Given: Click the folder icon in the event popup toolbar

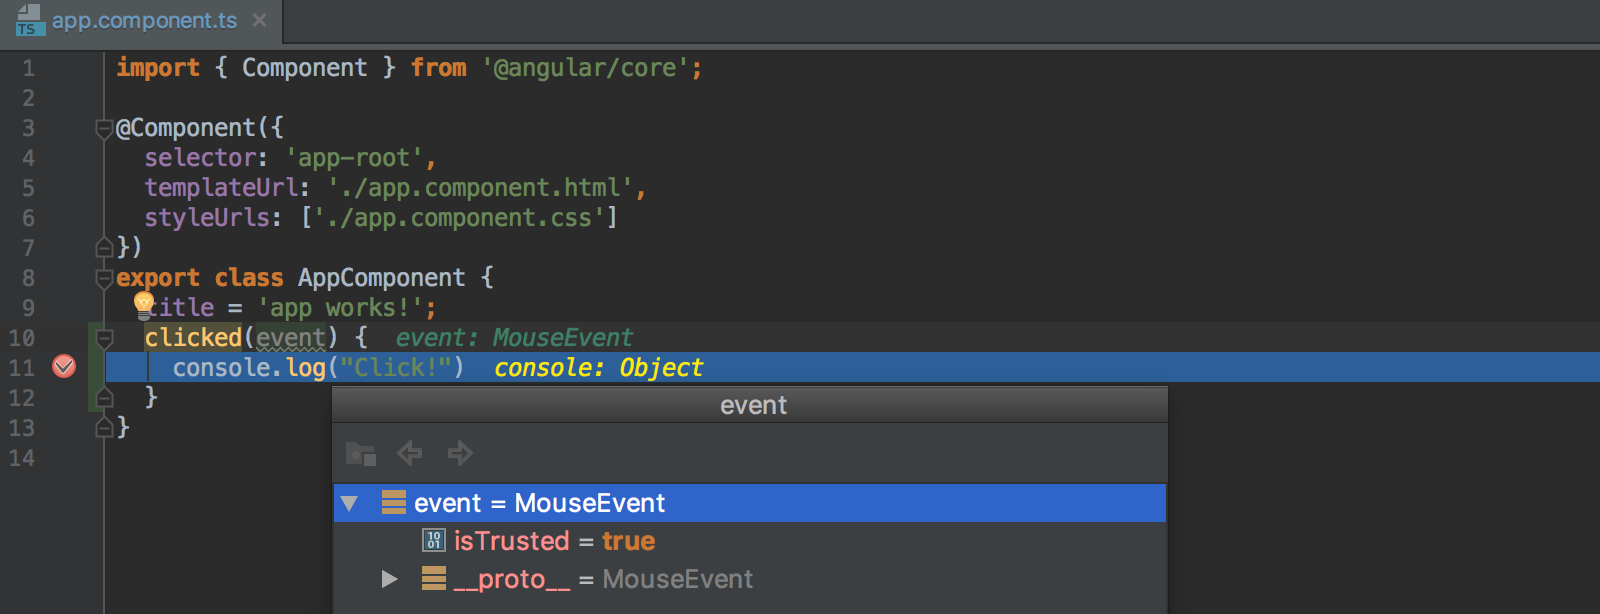Looking at the screenshot, I should pyautogui.click(x=360, y=453).
